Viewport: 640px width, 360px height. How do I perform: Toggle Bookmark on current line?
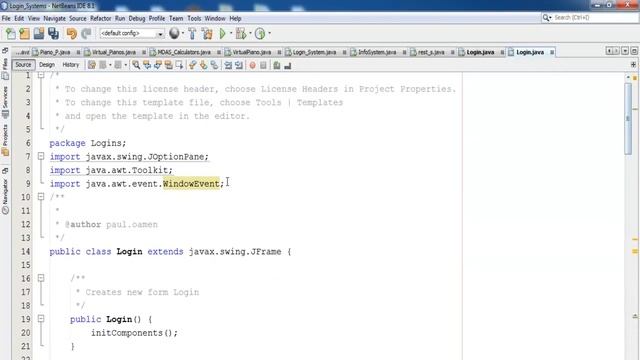tap(214, 65)
